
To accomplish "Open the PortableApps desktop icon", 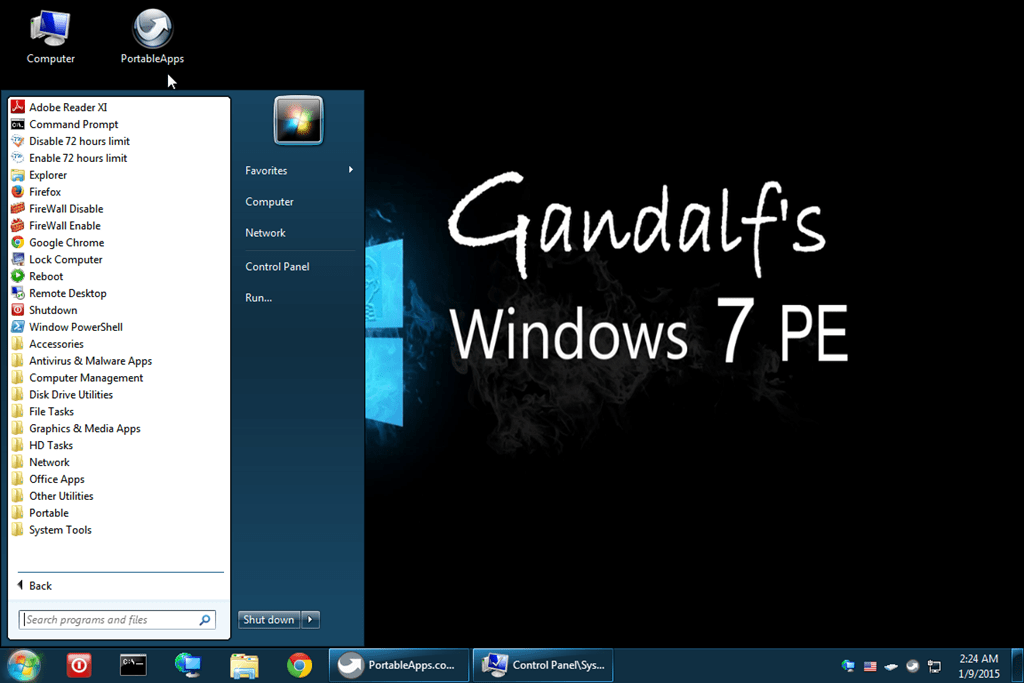I will coord(152,37).
